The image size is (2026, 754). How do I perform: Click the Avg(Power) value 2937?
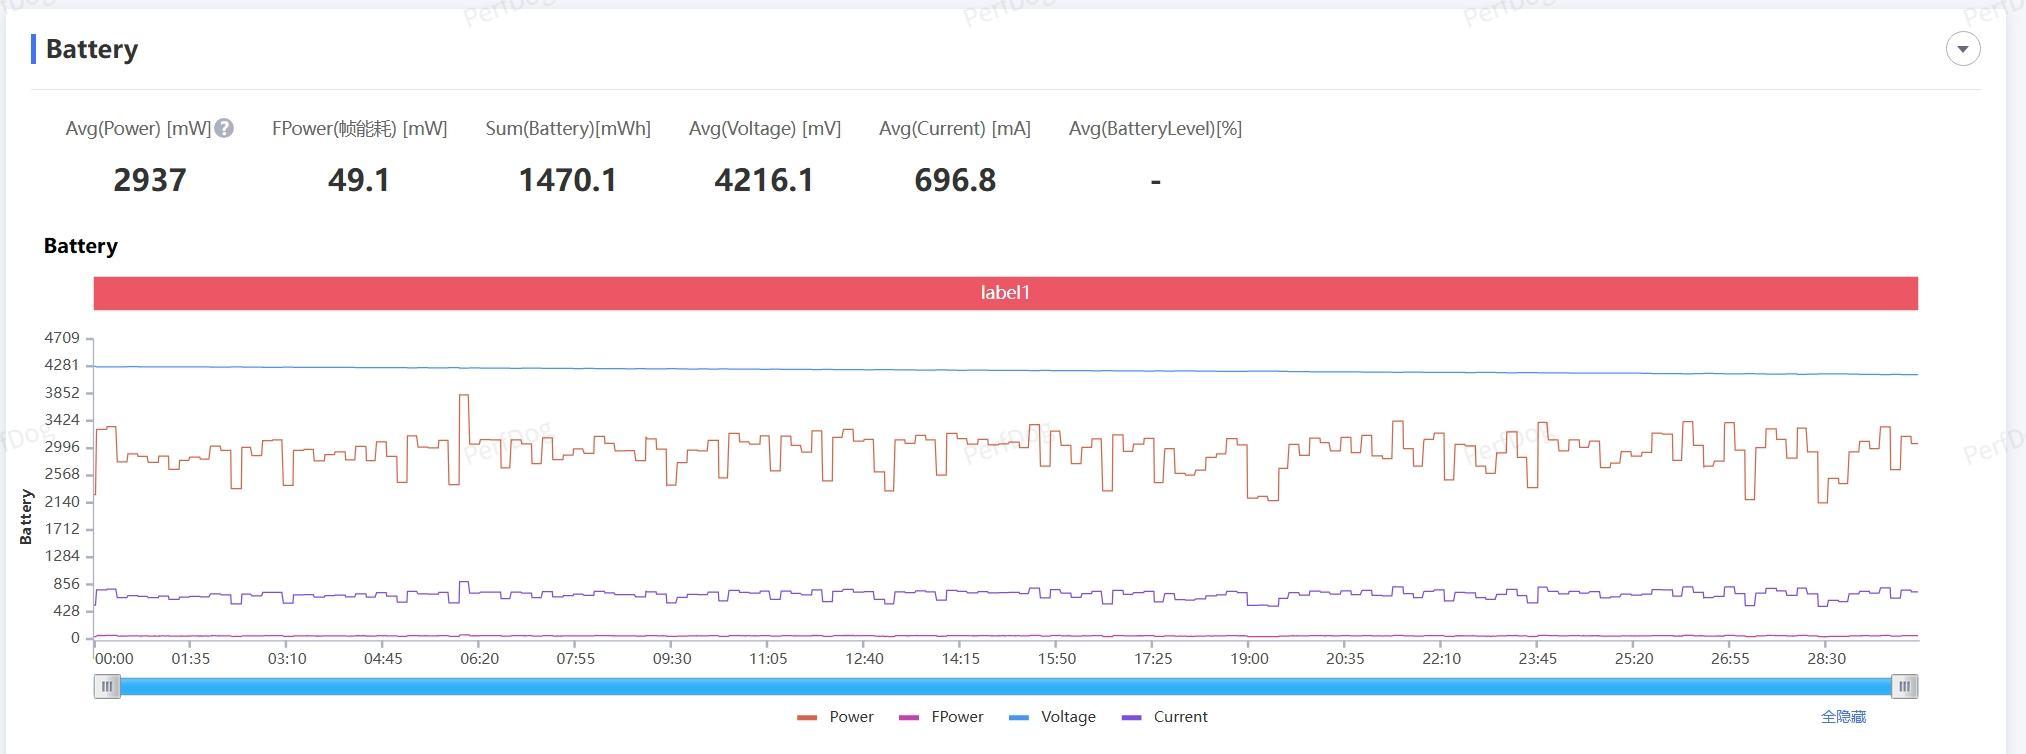click(150, 180)
